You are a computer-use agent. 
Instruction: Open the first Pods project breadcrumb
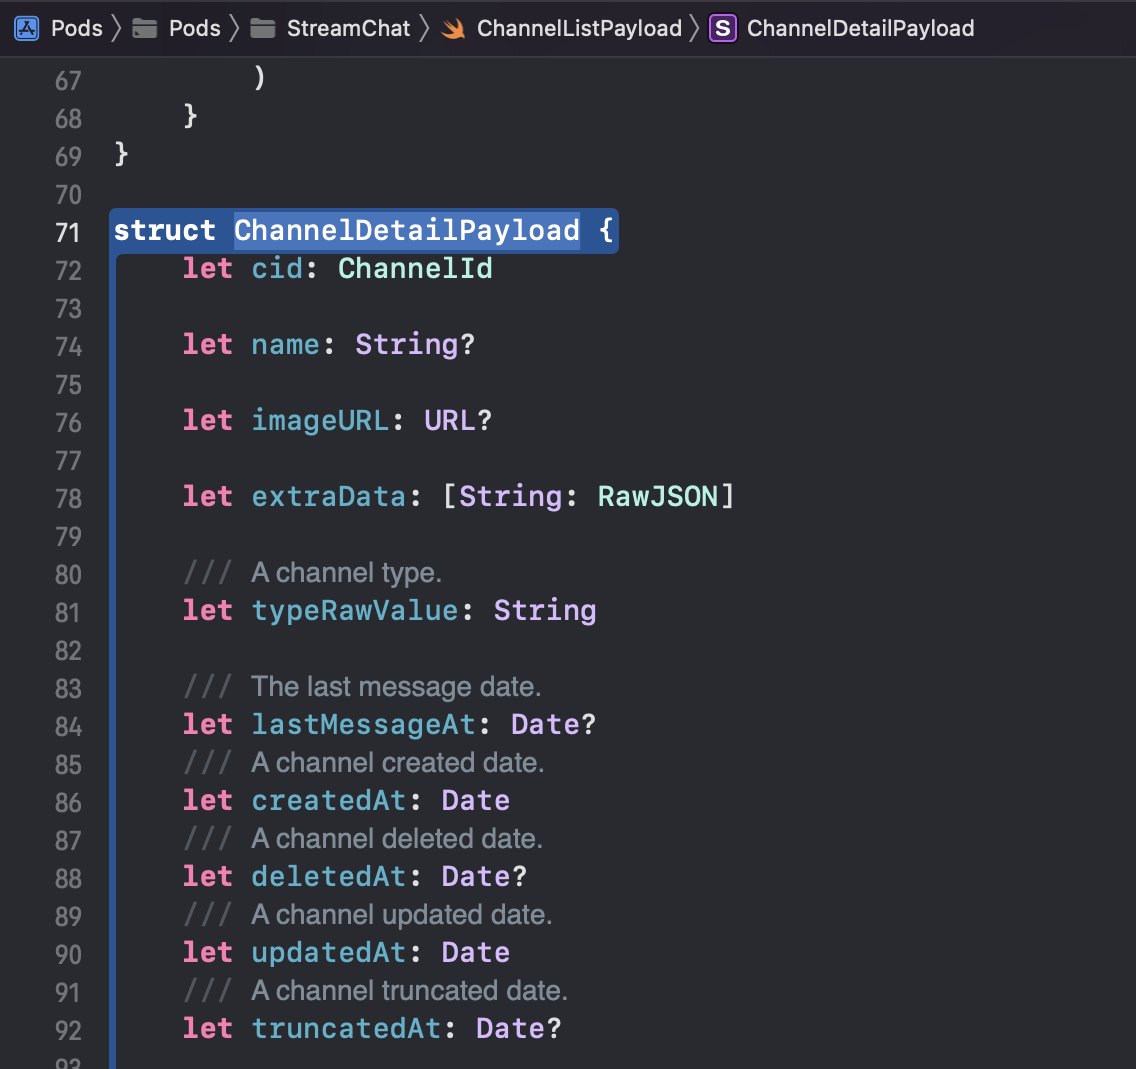coord(77,28)
